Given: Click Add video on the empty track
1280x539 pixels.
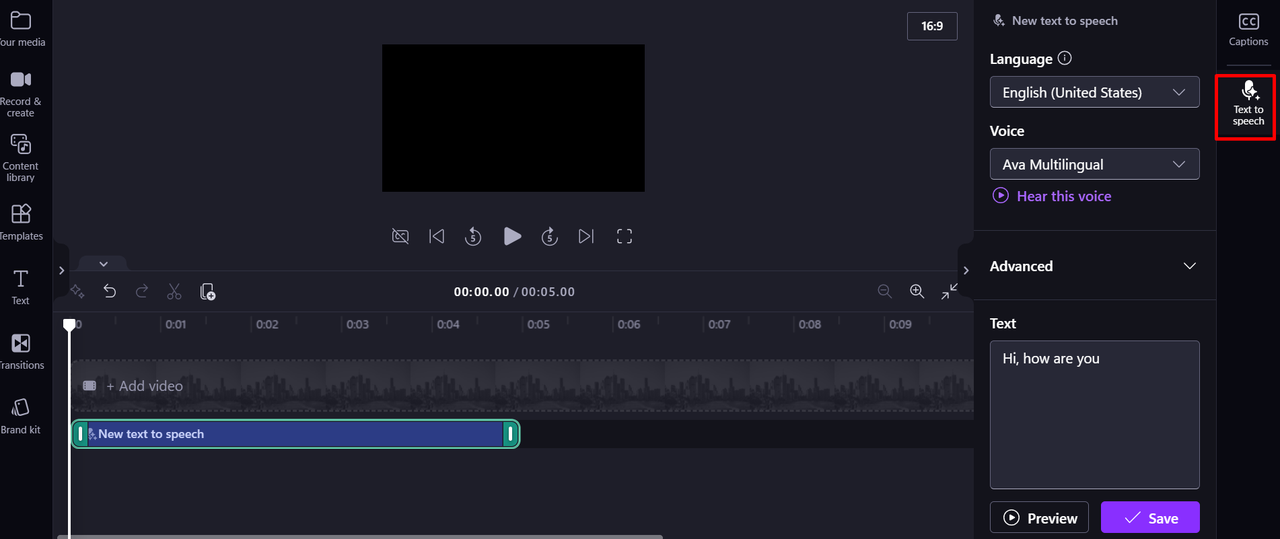Looking at the screenshot, I should [133, 386].
